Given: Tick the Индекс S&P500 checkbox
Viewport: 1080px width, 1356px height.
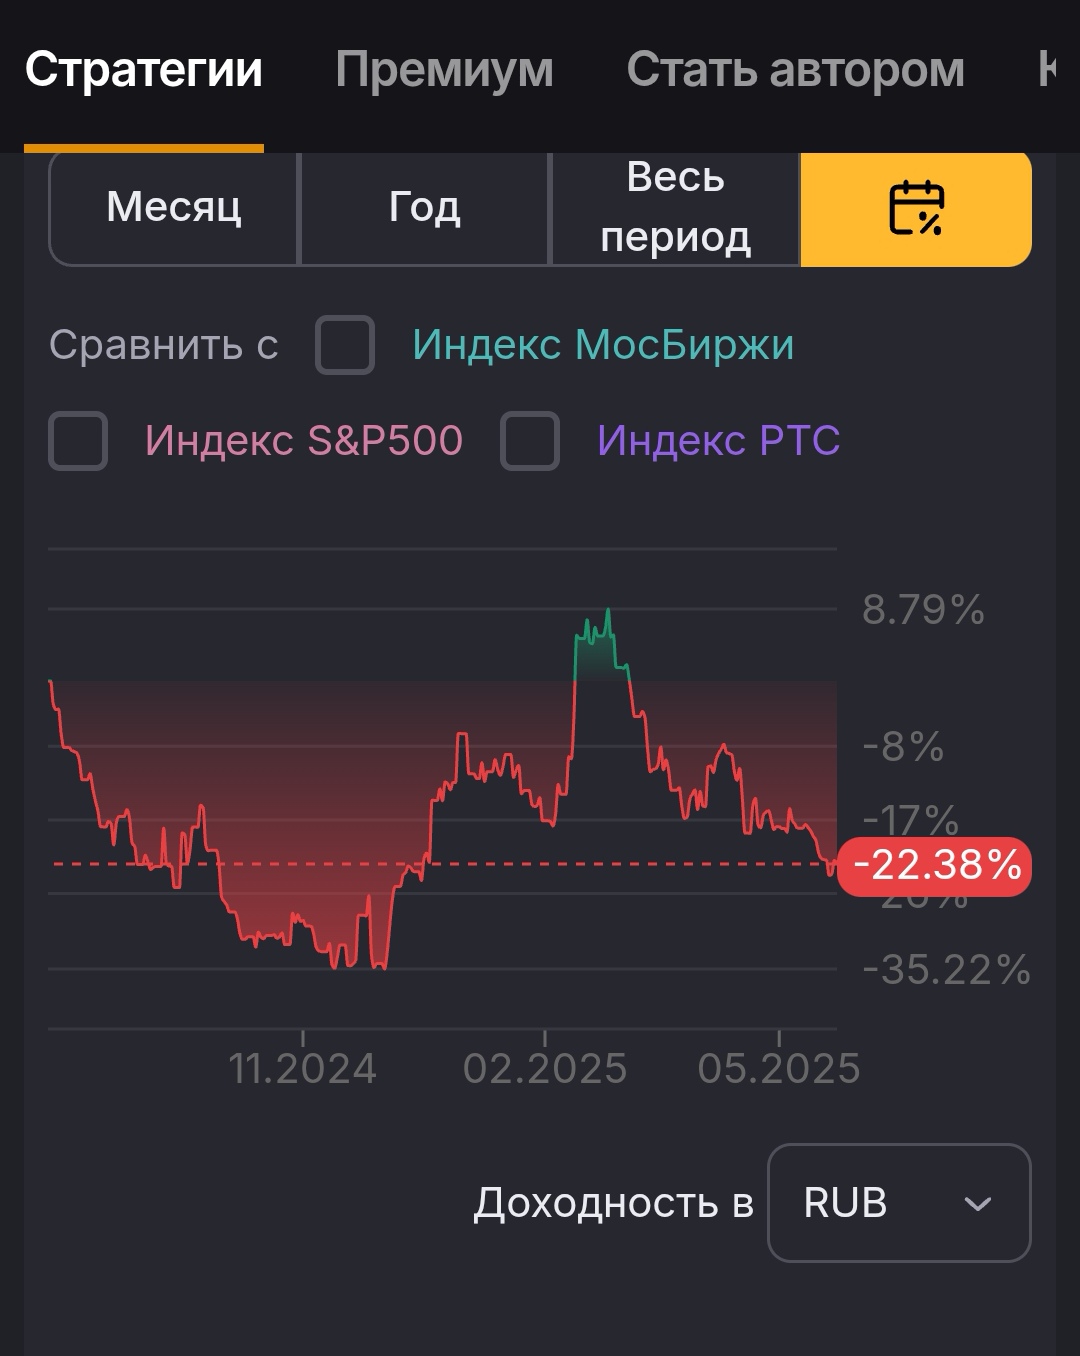Looking at the screenshot, I should [x=78, y=441].
